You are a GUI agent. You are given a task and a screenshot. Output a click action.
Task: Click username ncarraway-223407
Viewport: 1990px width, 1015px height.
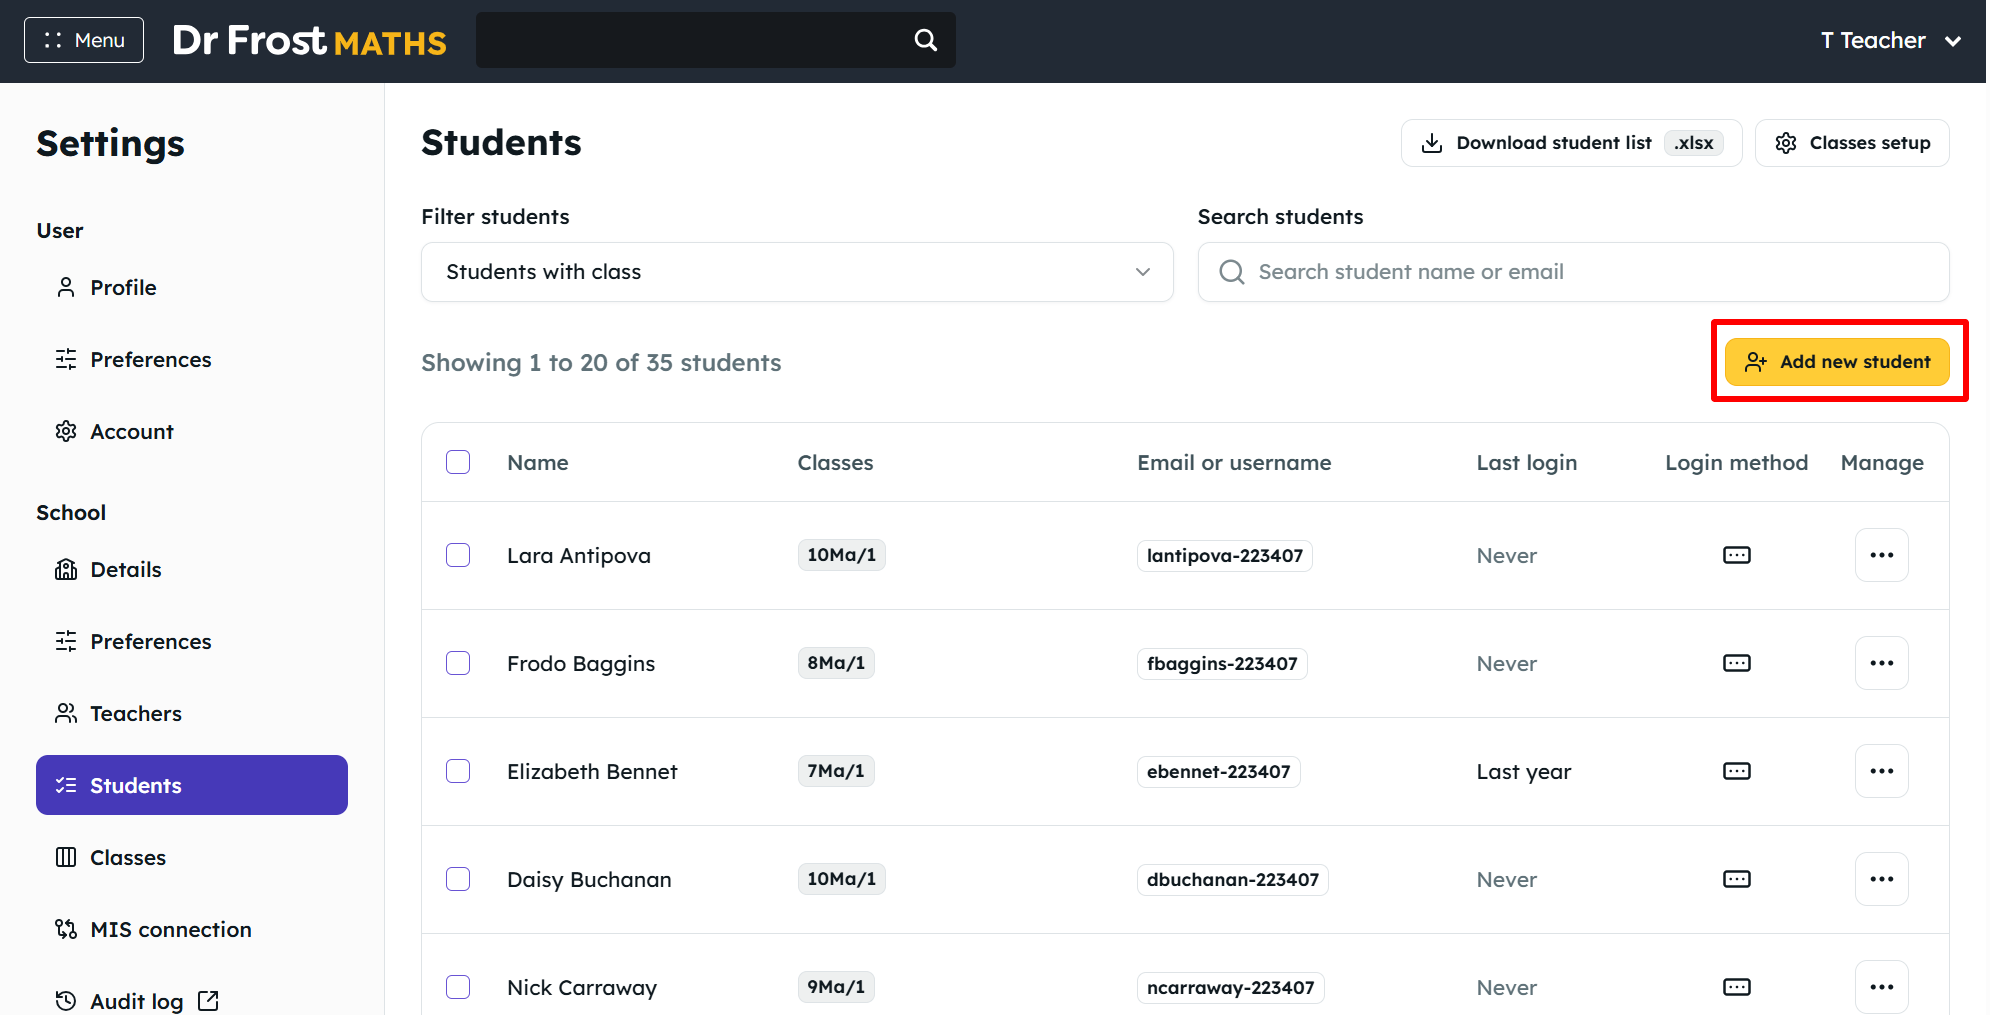tap(1231, 988)
